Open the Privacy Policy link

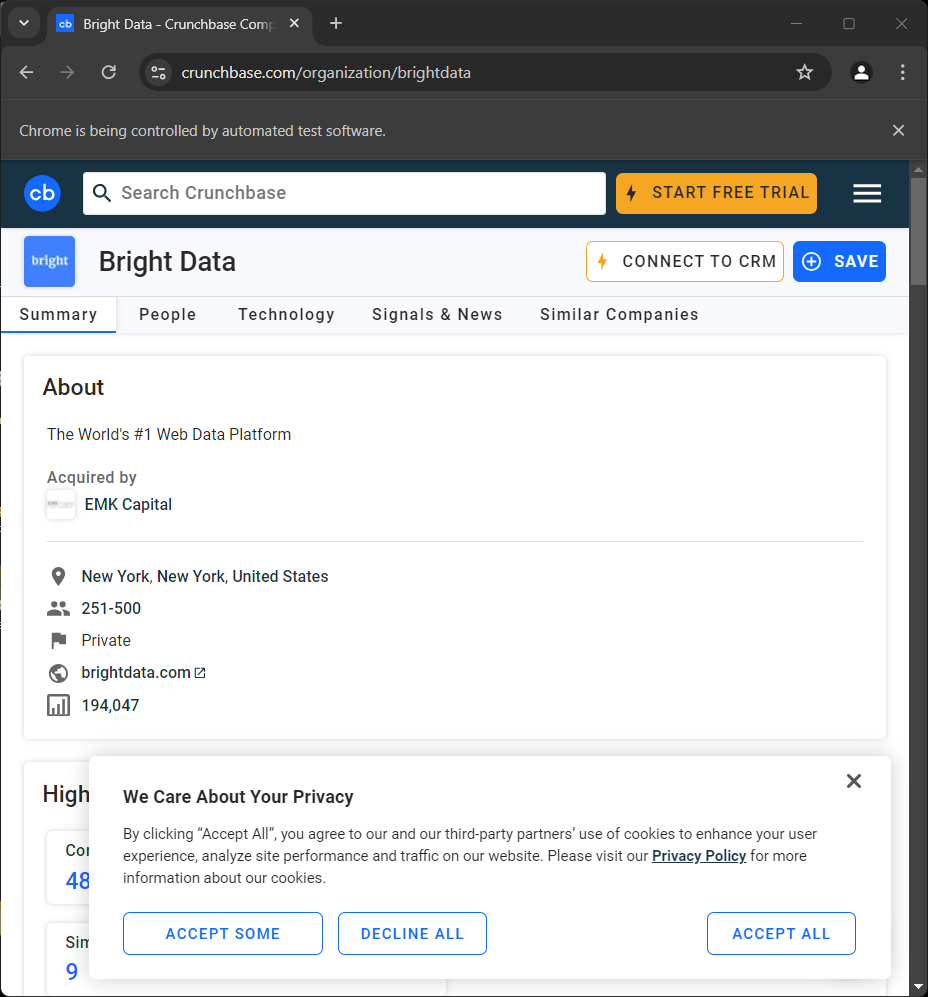[698, 855]
